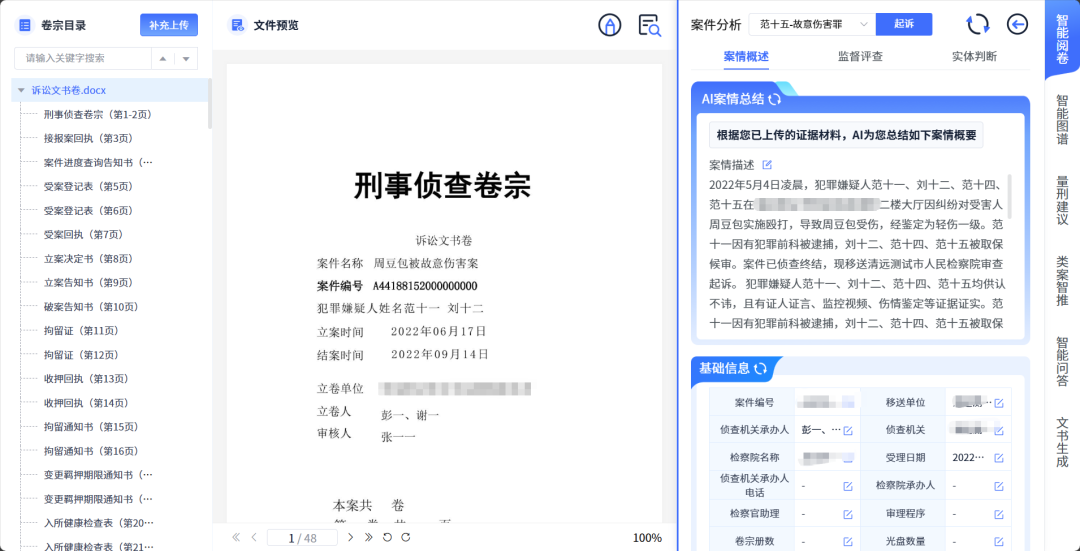1080x551 pixels.
Task: Collapse the 诉讼文书卷.docx tree node
Action: click(x=20, y=90)
